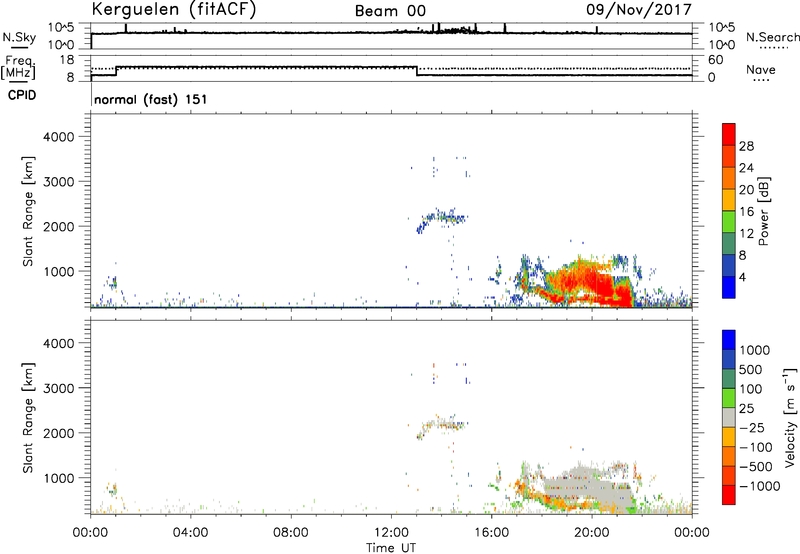Click the 'N.Sky' axis label
The image size is (800, 554).
click(x=19, y=37)
